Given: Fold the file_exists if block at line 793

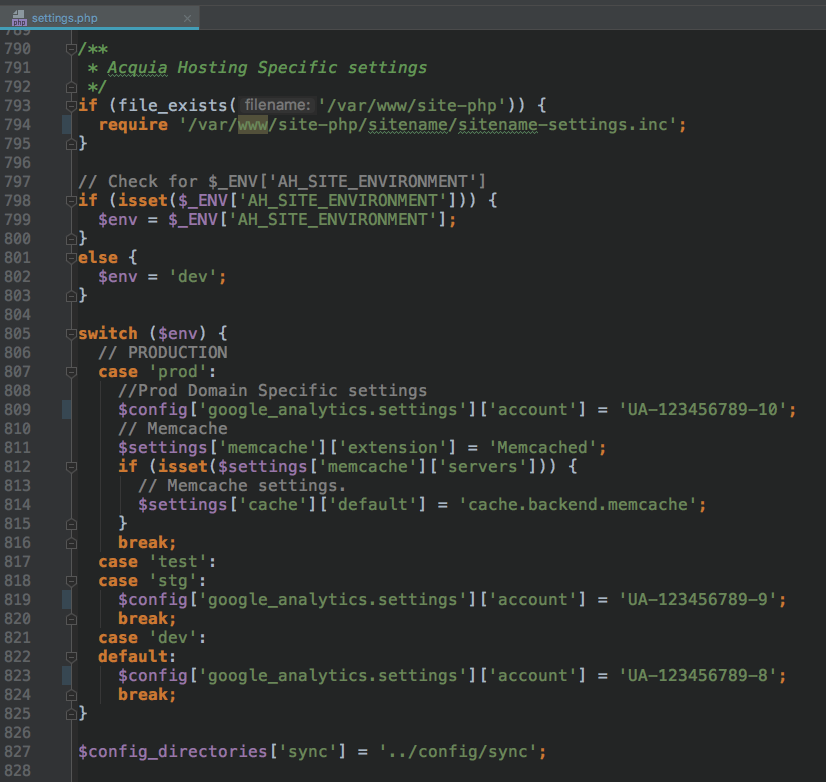Looking at the screenshot, I should tap(71, 106).
